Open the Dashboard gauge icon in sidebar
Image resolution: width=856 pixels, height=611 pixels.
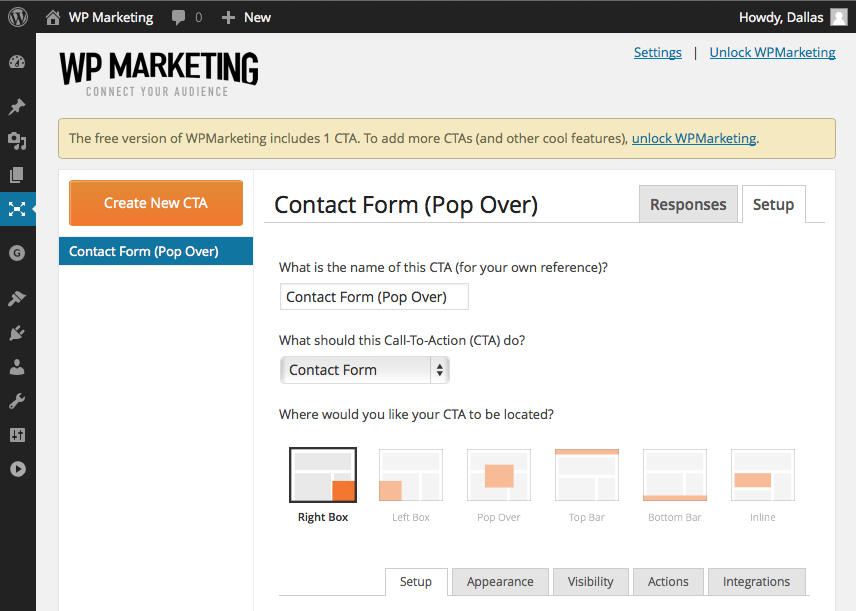pos(17,62)
